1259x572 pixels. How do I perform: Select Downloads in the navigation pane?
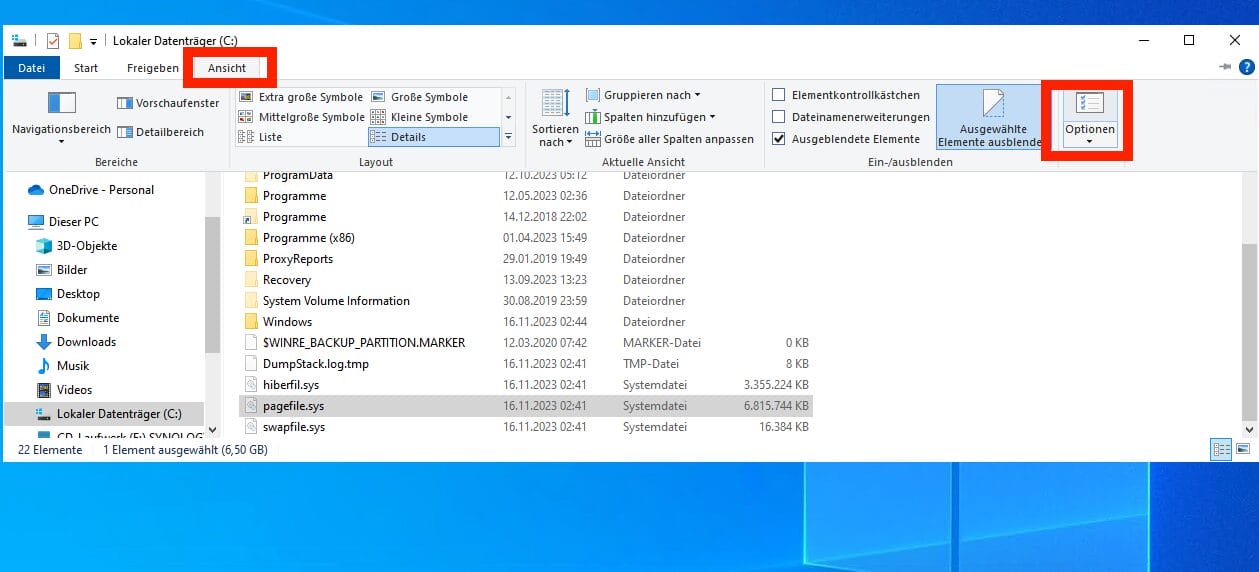click(86, 342)
